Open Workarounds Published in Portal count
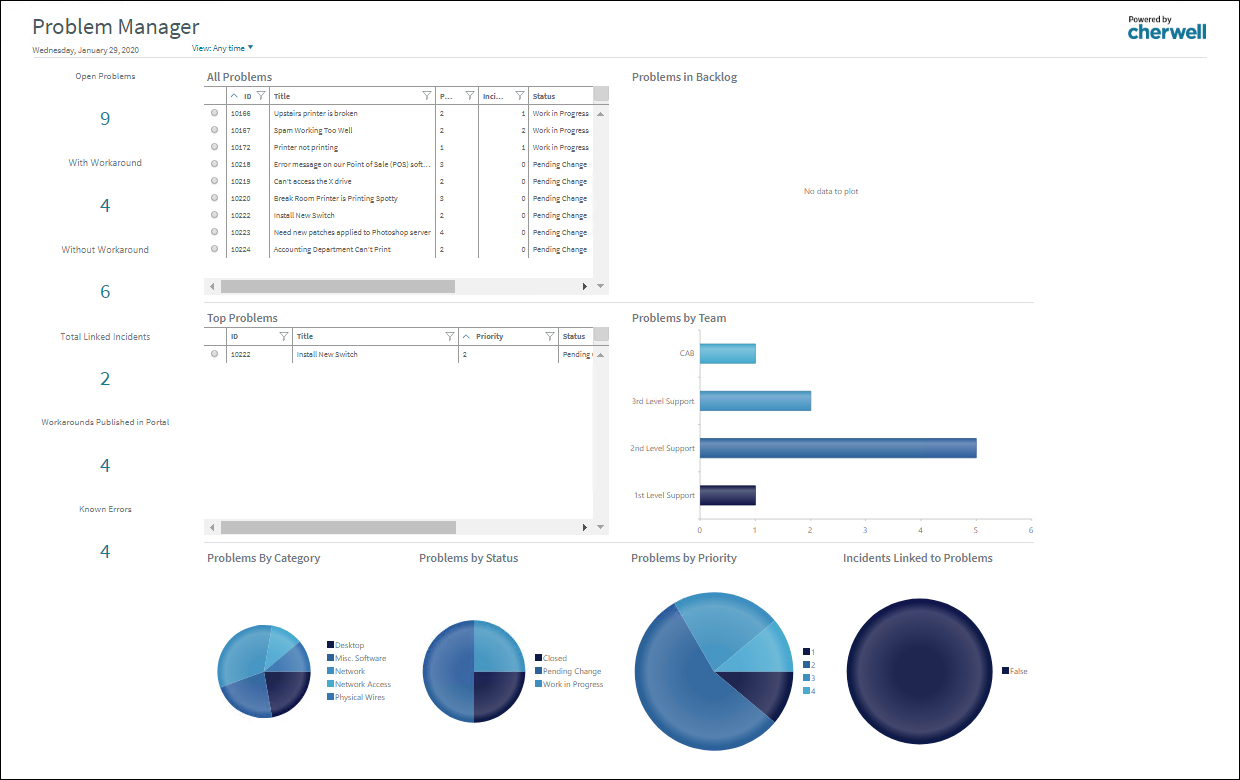1240x780 pixels. click(105, 465)
